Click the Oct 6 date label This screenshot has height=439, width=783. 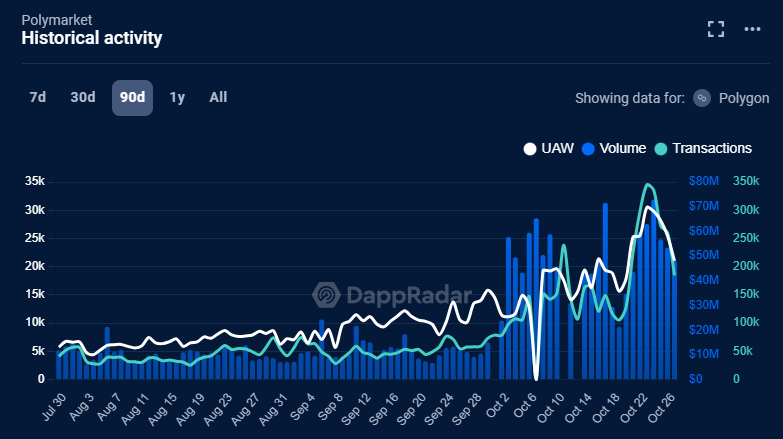[525, 406]
